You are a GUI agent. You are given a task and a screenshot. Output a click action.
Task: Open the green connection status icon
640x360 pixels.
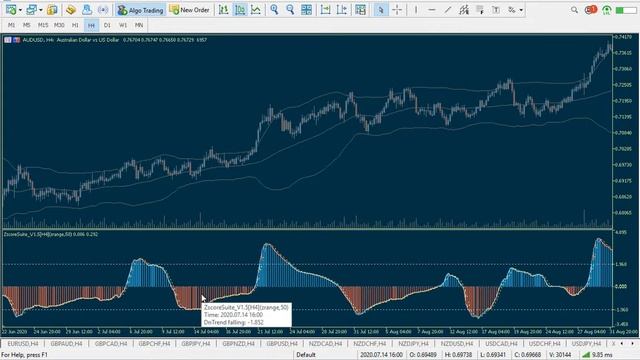click(x=607, y=10)
